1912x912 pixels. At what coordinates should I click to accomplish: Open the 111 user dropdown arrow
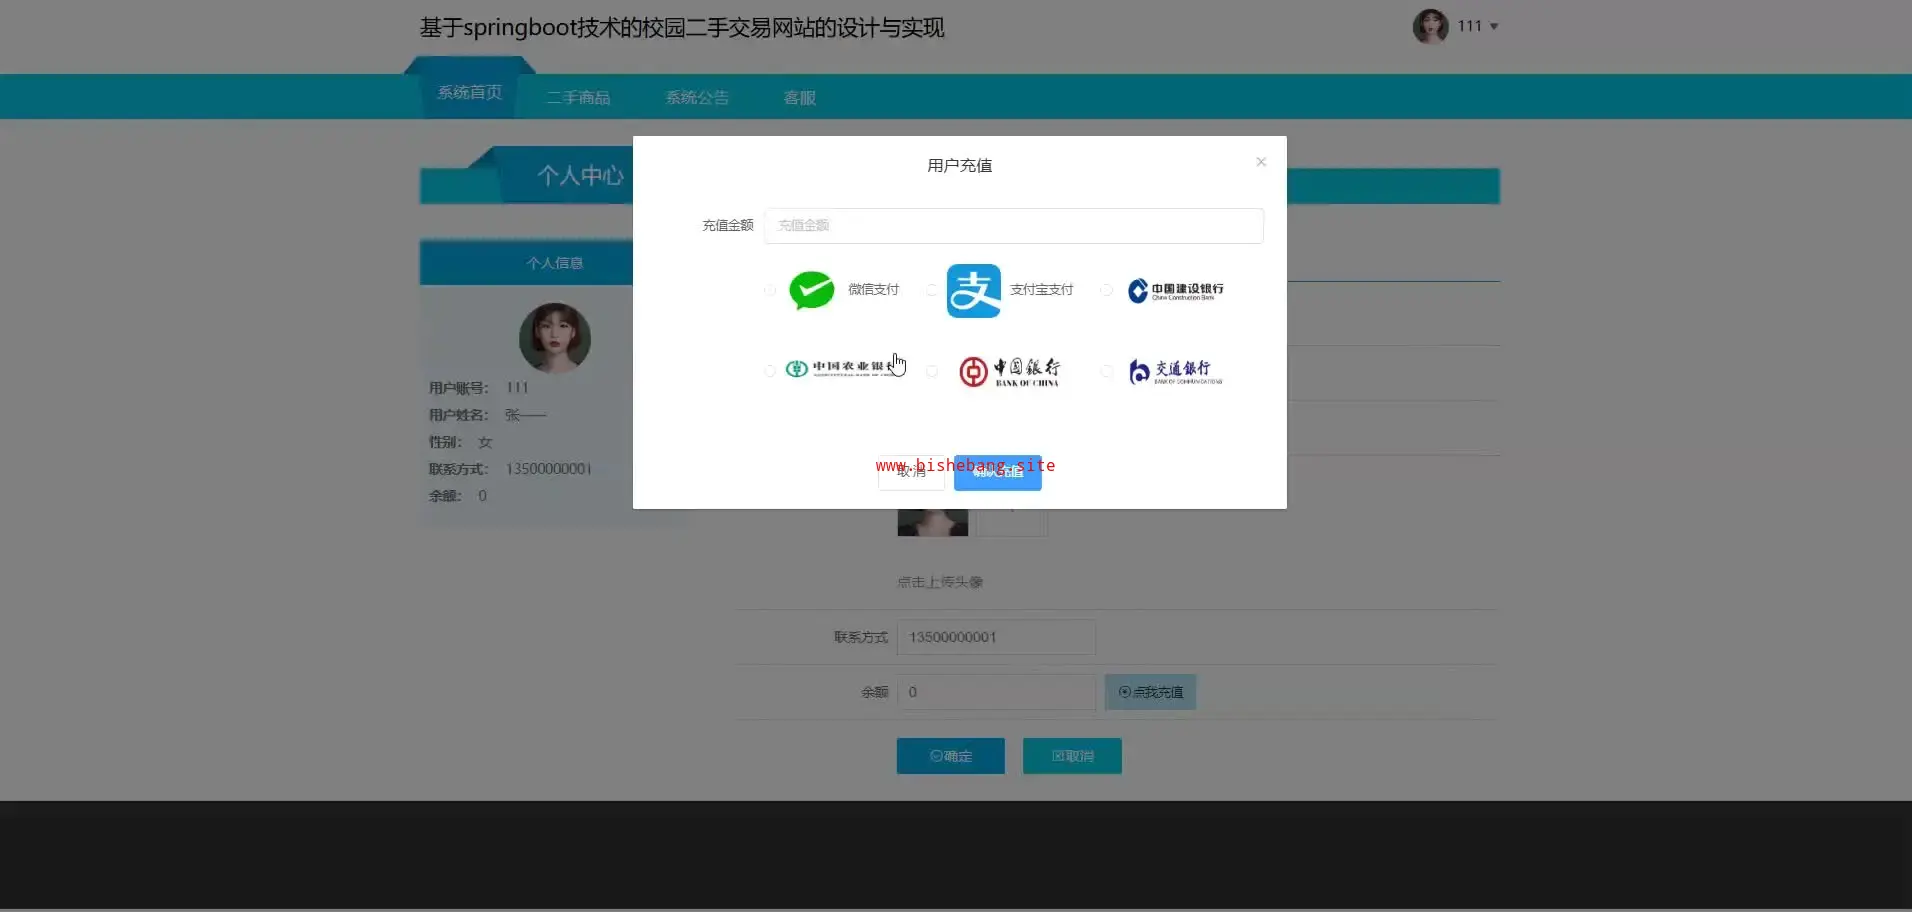[1494, 27]
